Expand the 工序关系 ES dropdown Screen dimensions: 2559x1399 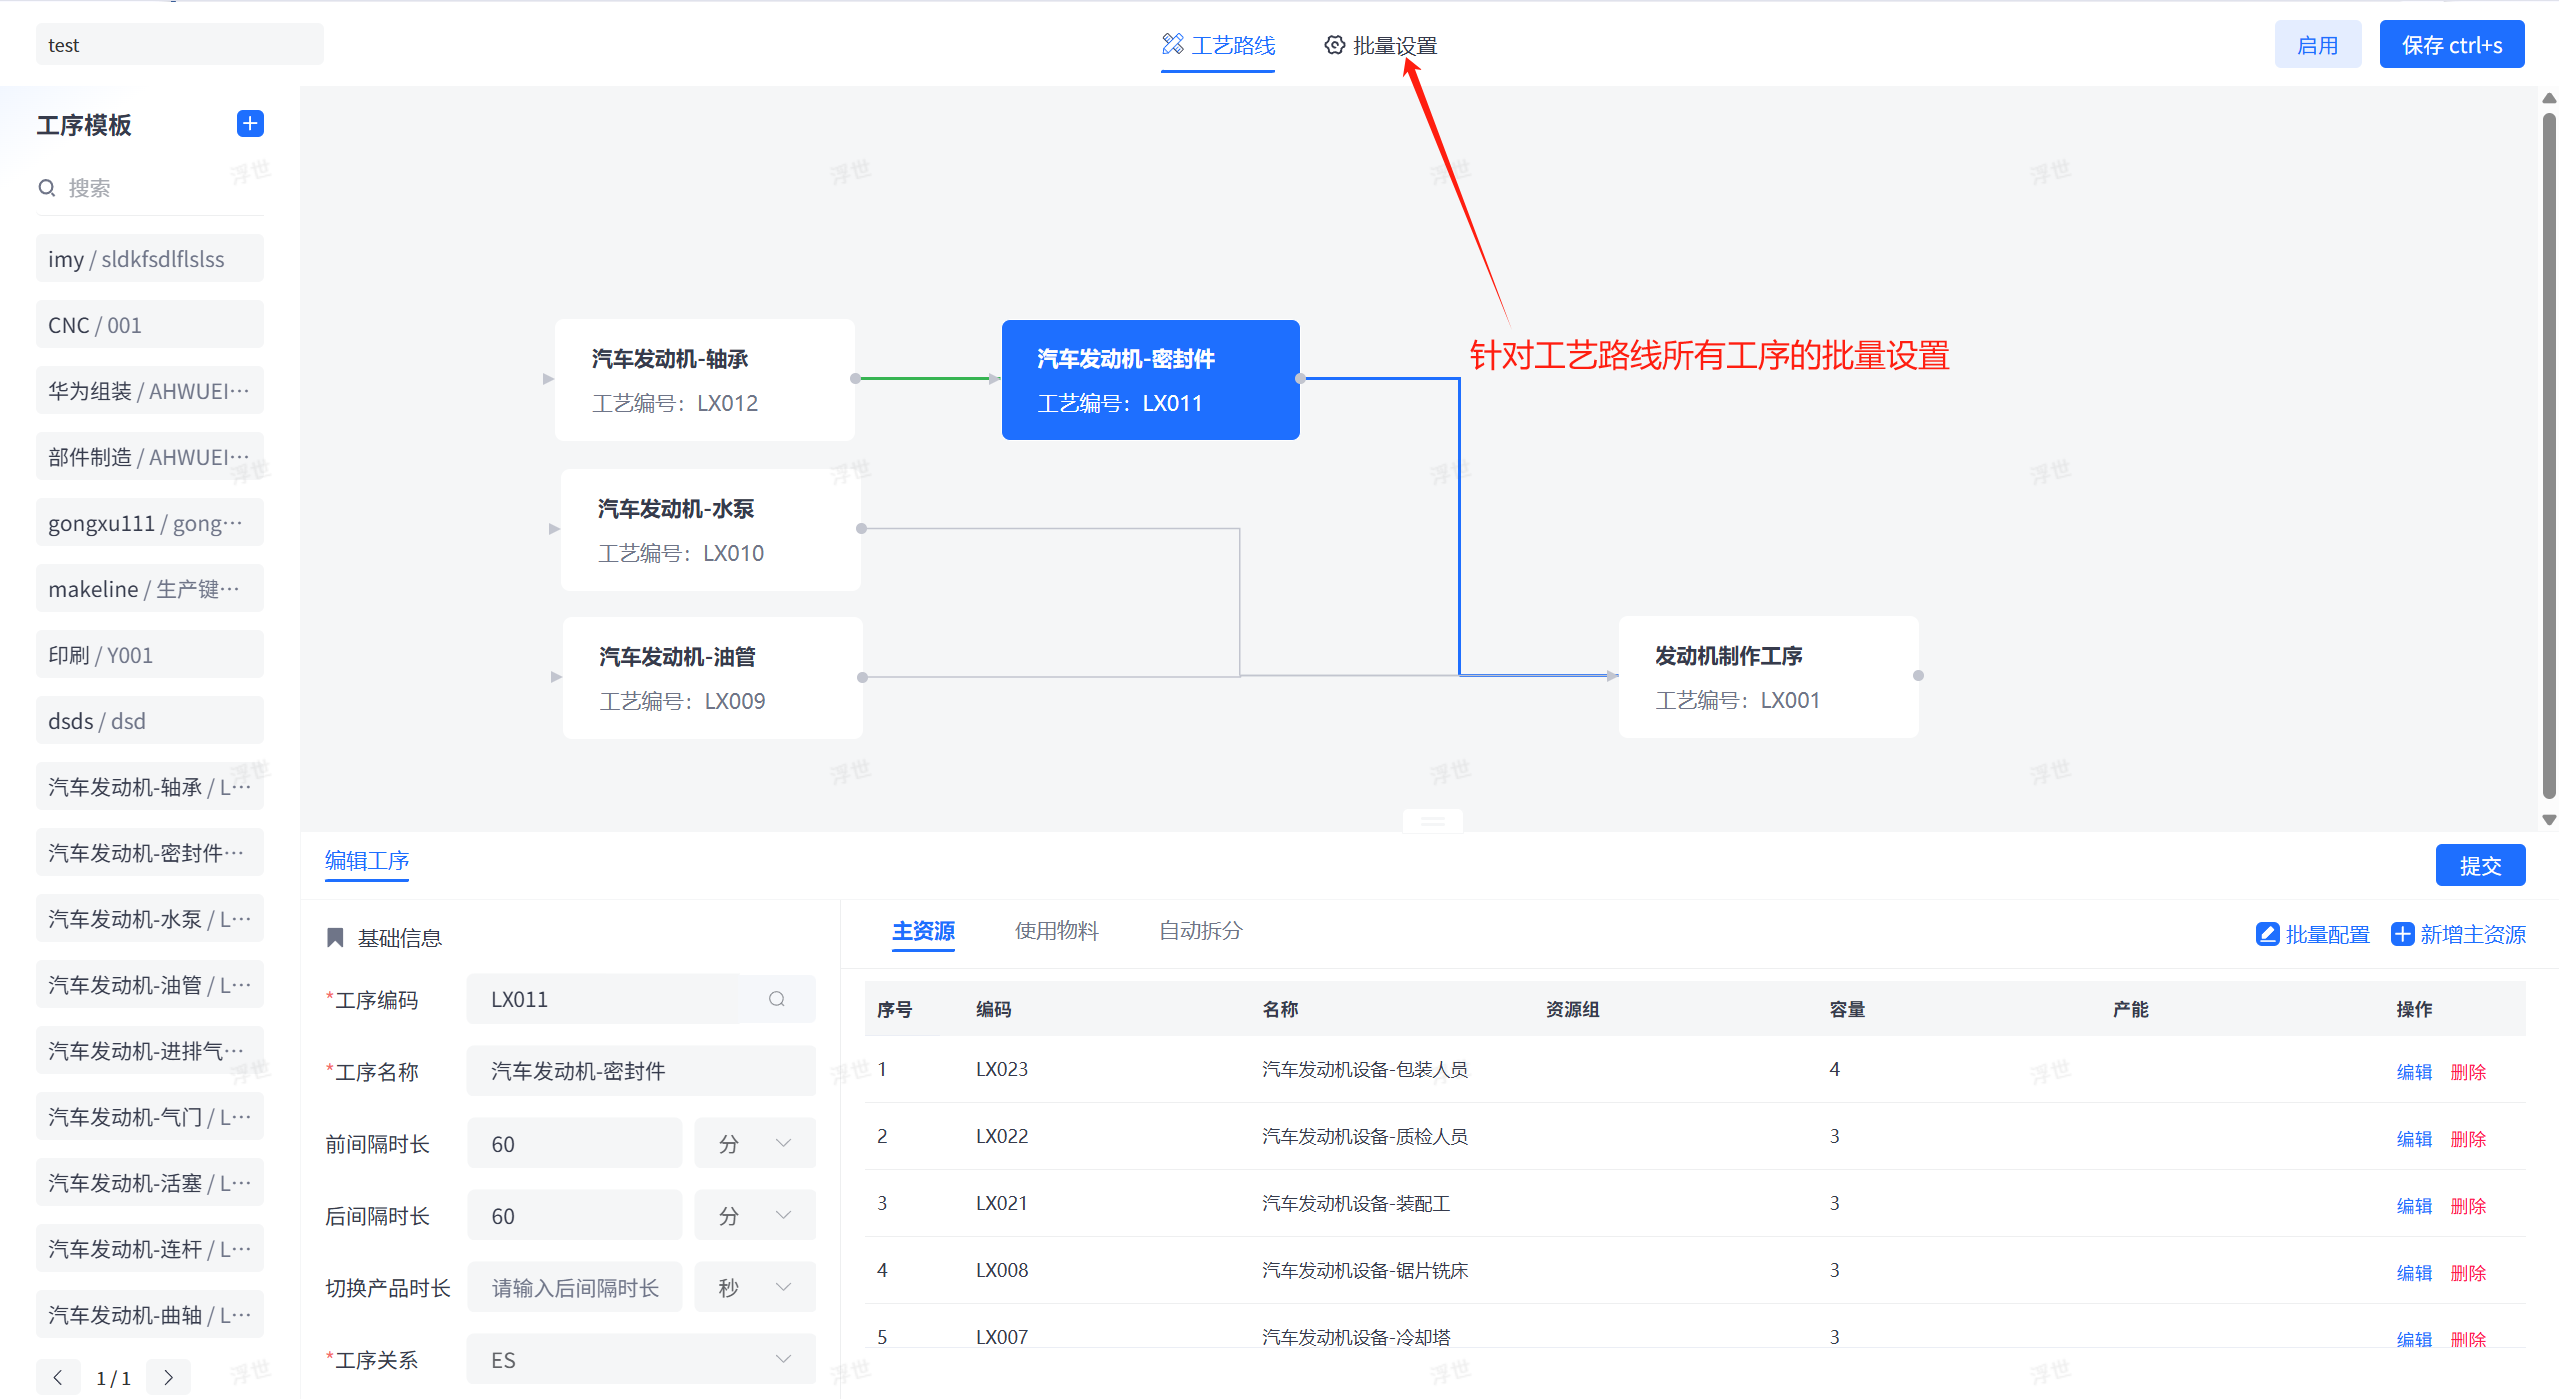640,1360
